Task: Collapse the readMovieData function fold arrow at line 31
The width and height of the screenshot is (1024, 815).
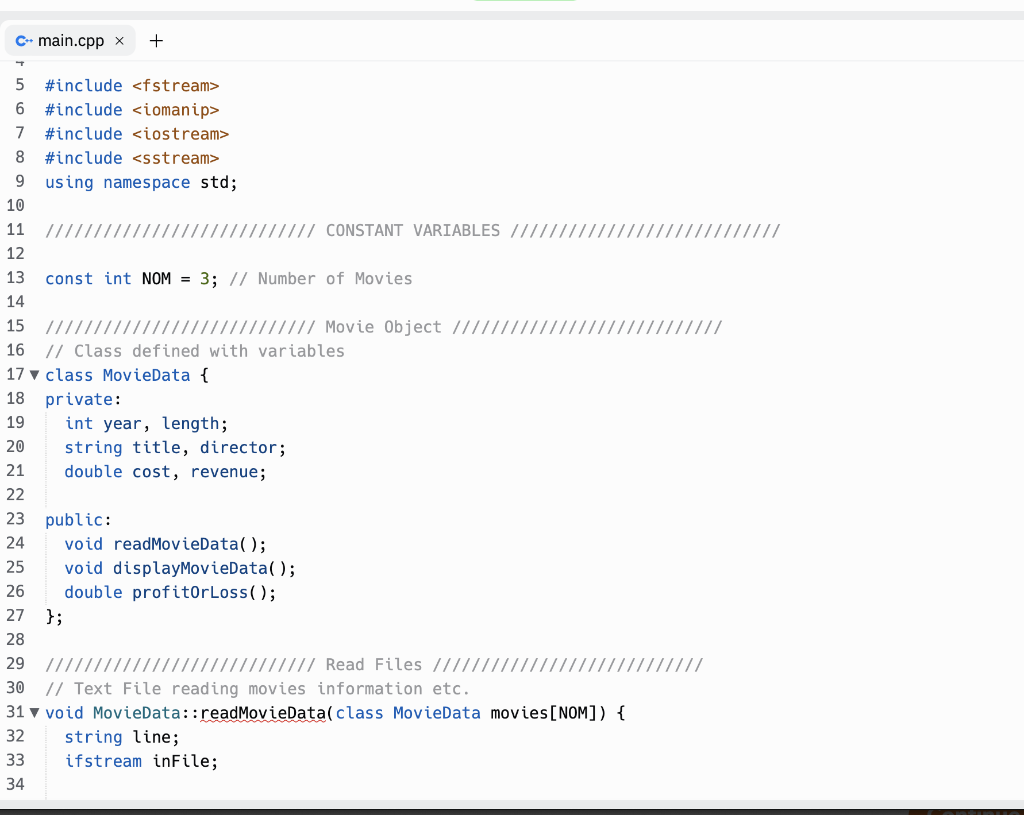Action: (35, 712)
